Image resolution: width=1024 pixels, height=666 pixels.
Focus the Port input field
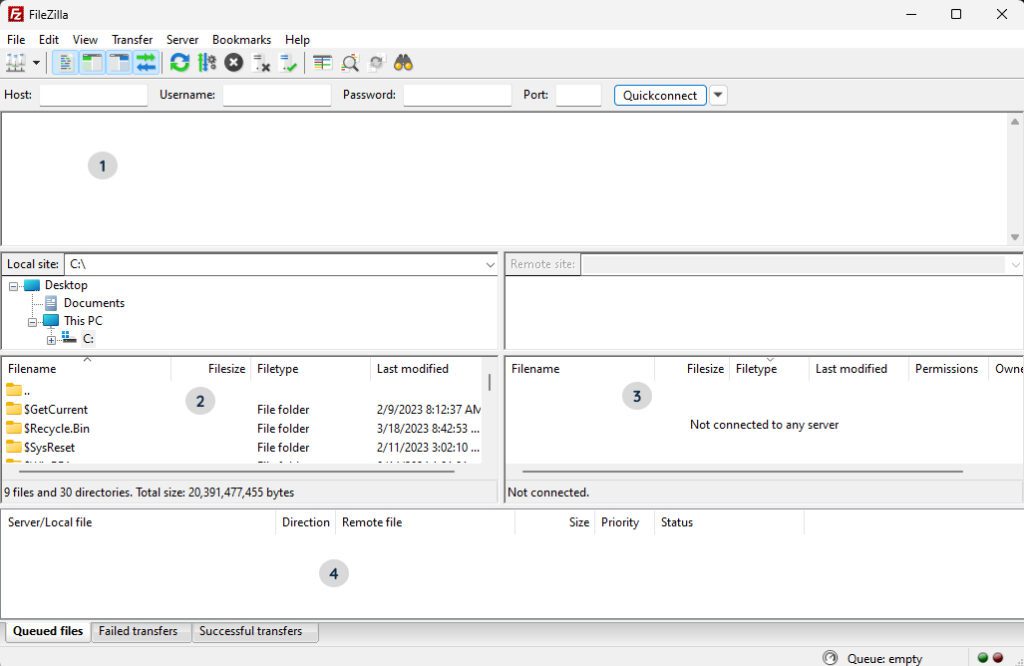pos(579,95)
